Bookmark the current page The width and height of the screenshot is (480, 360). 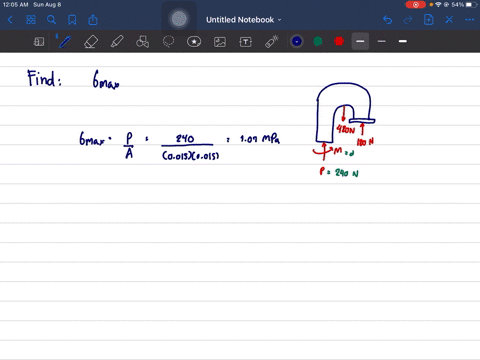[x=72, y=20]
